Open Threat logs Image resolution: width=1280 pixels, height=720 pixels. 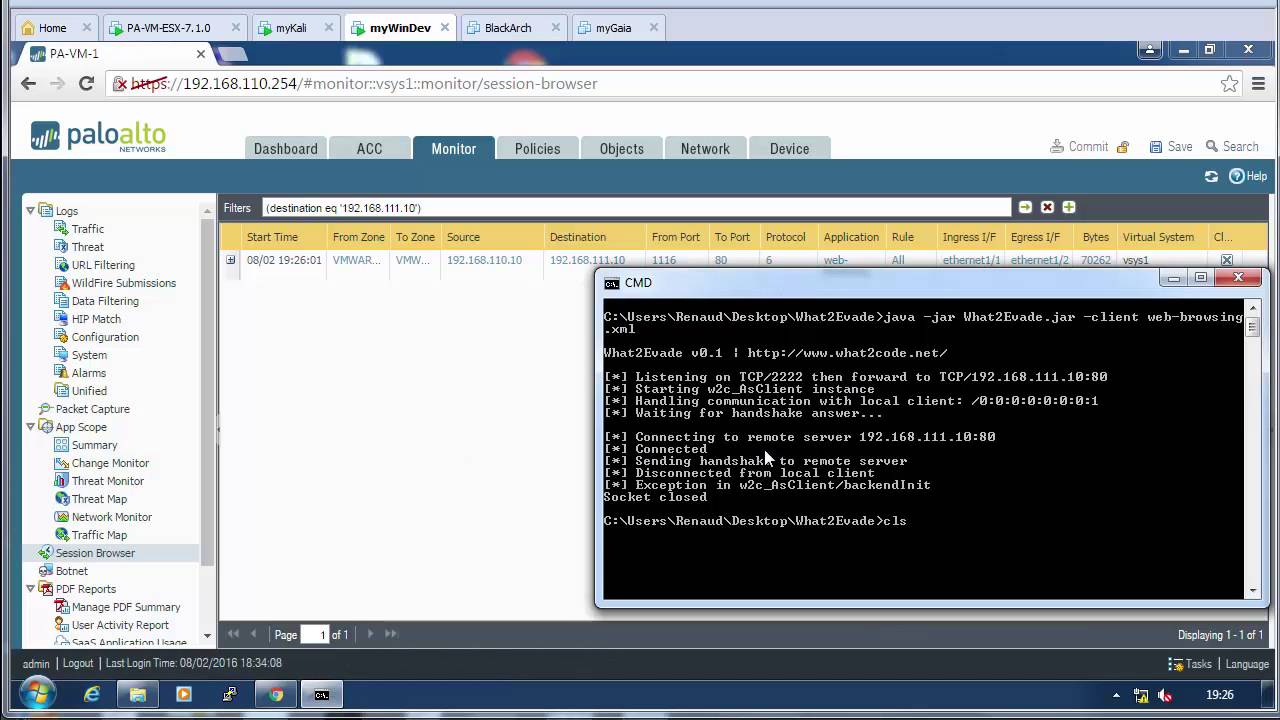tap(87, 247)
